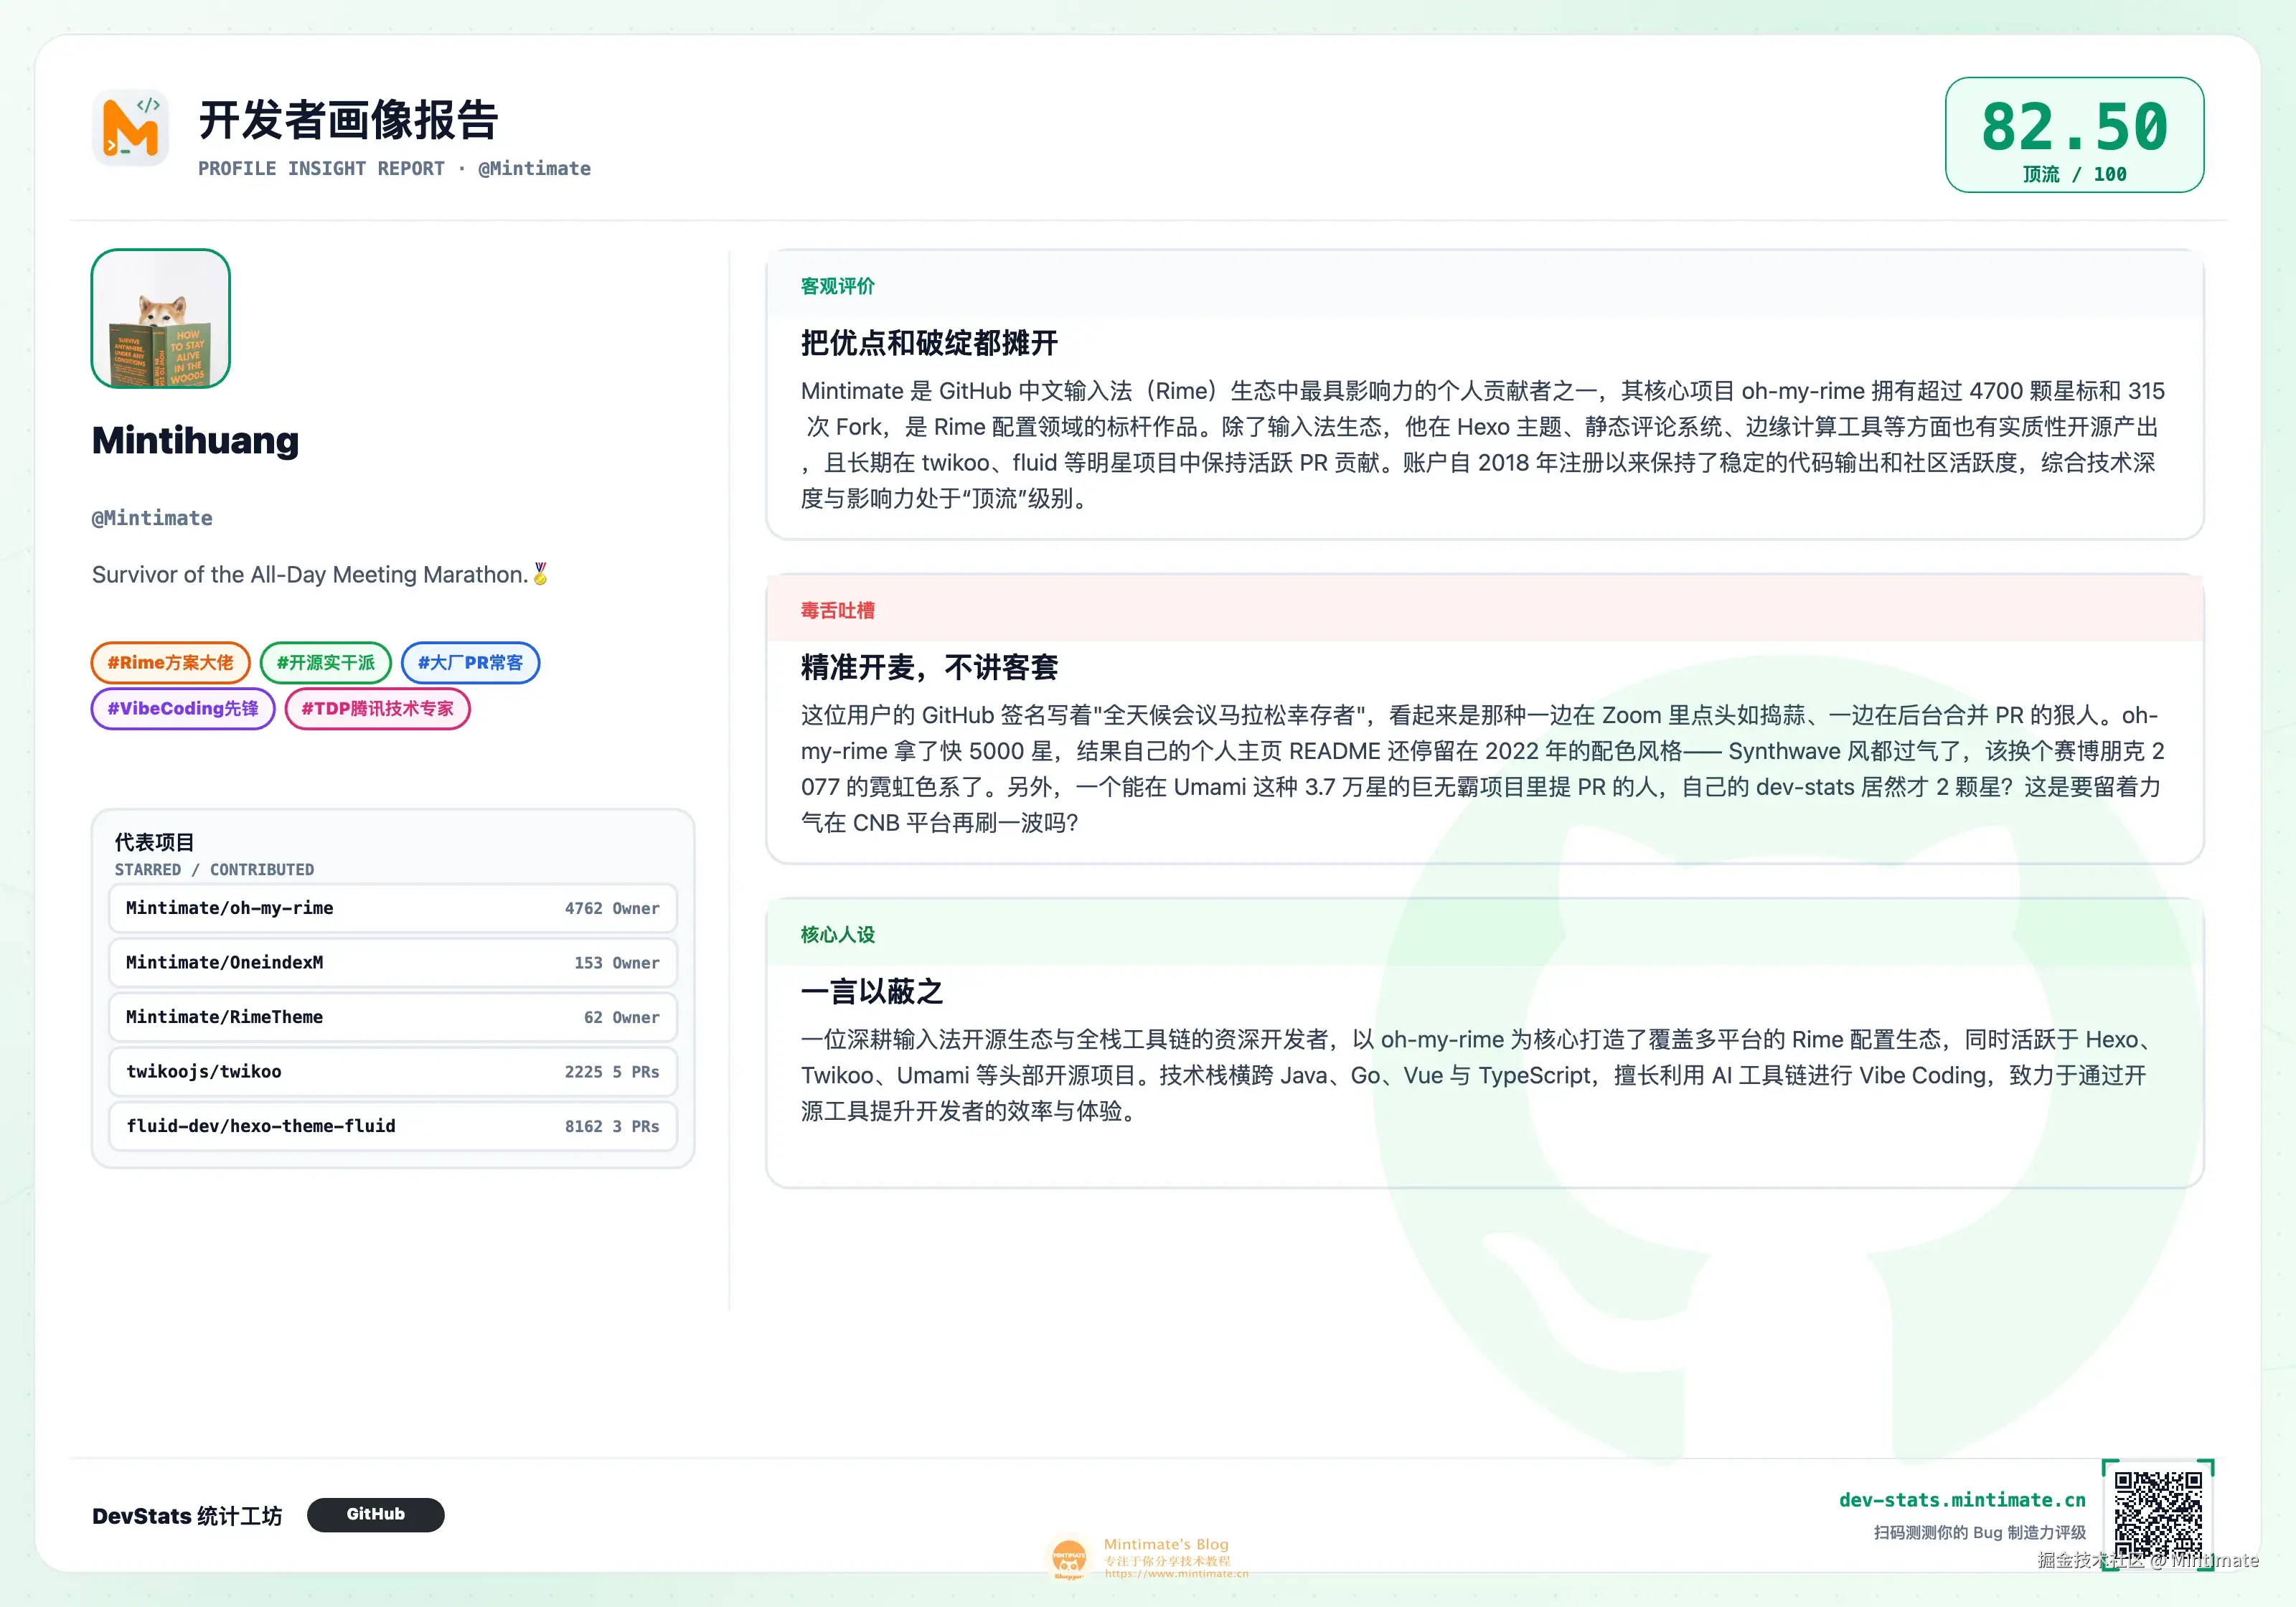Image resolution: width=2296 pixels, height=1607 pixels.
Task: Open the Mintimate/oh-my-rime project row
Action: pyautogui.click(x=393, y=908)
